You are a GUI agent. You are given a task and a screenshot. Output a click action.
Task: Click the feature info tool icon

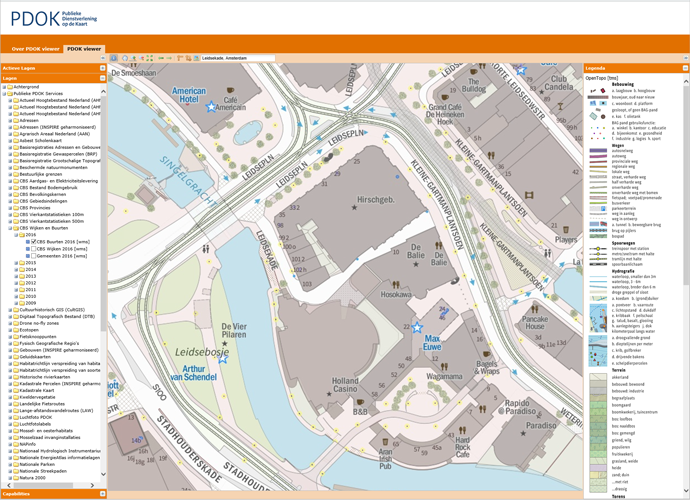pos(114,58)
